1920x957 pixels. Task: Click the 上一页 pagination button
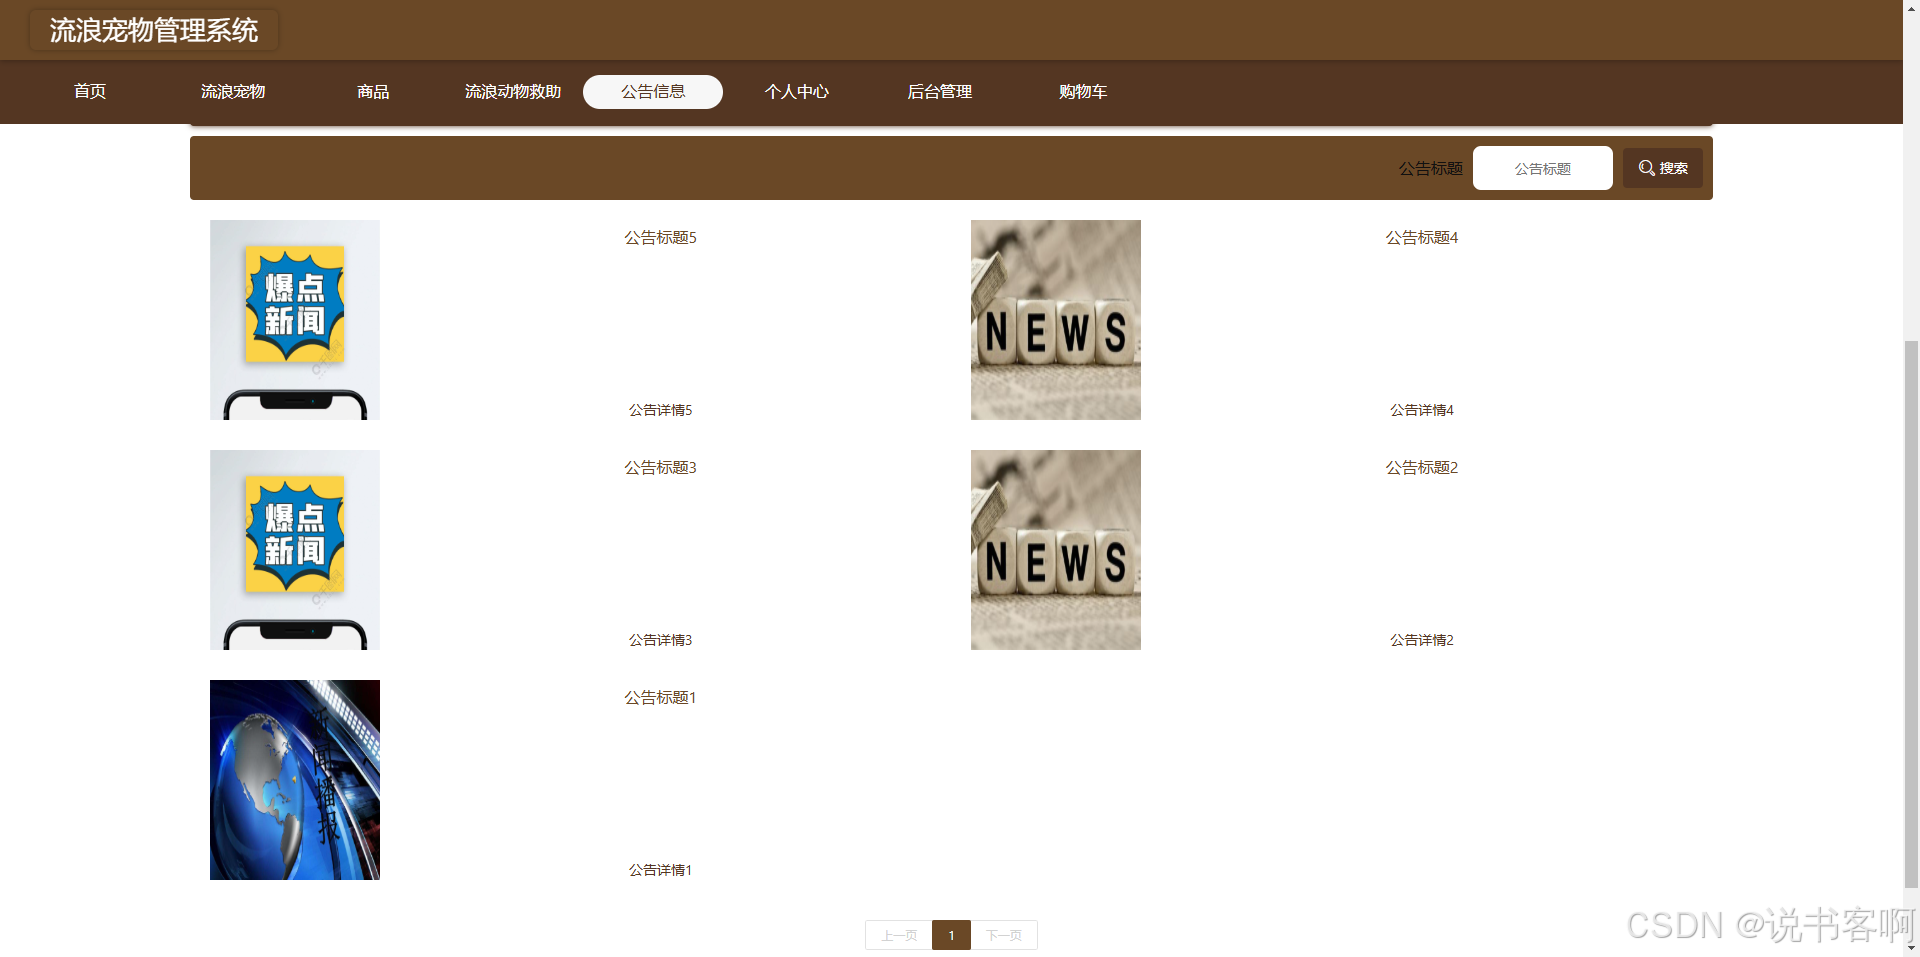[x=898, y=935]
